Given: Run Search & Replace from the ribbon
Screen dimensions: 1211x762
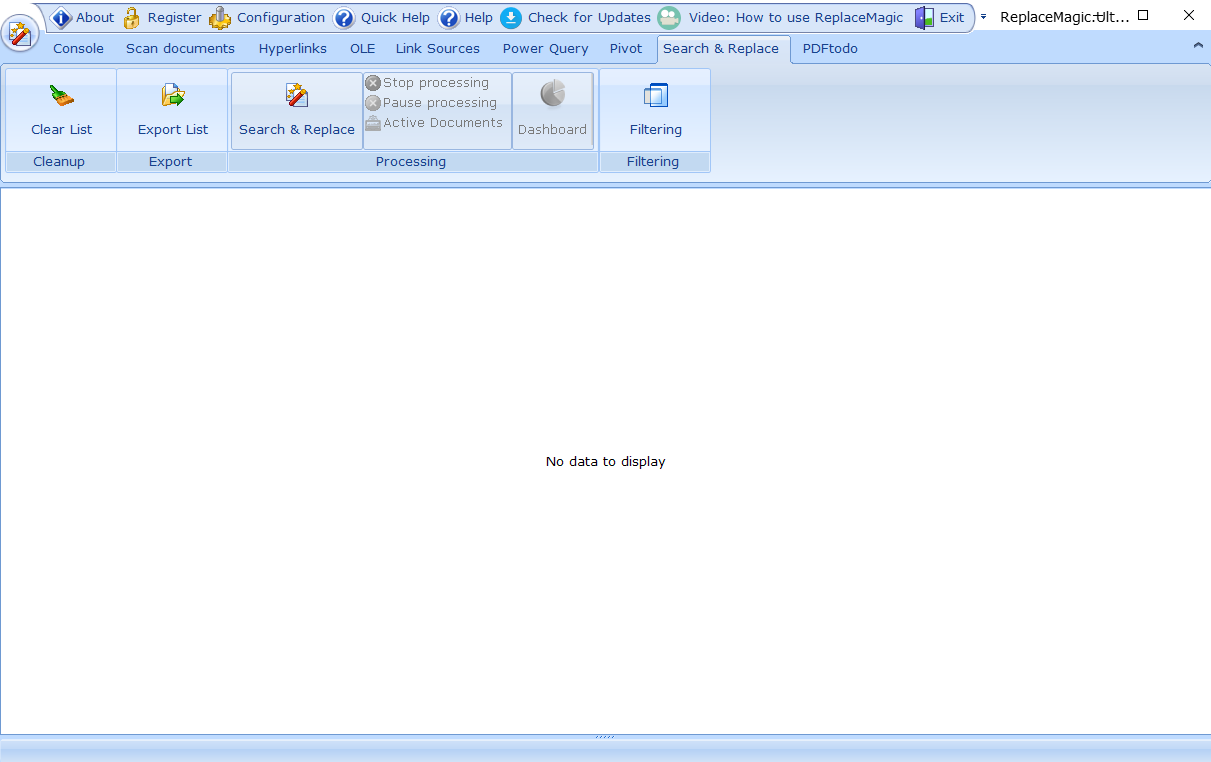Looking at the screenshot, I should tap(297, 110).
